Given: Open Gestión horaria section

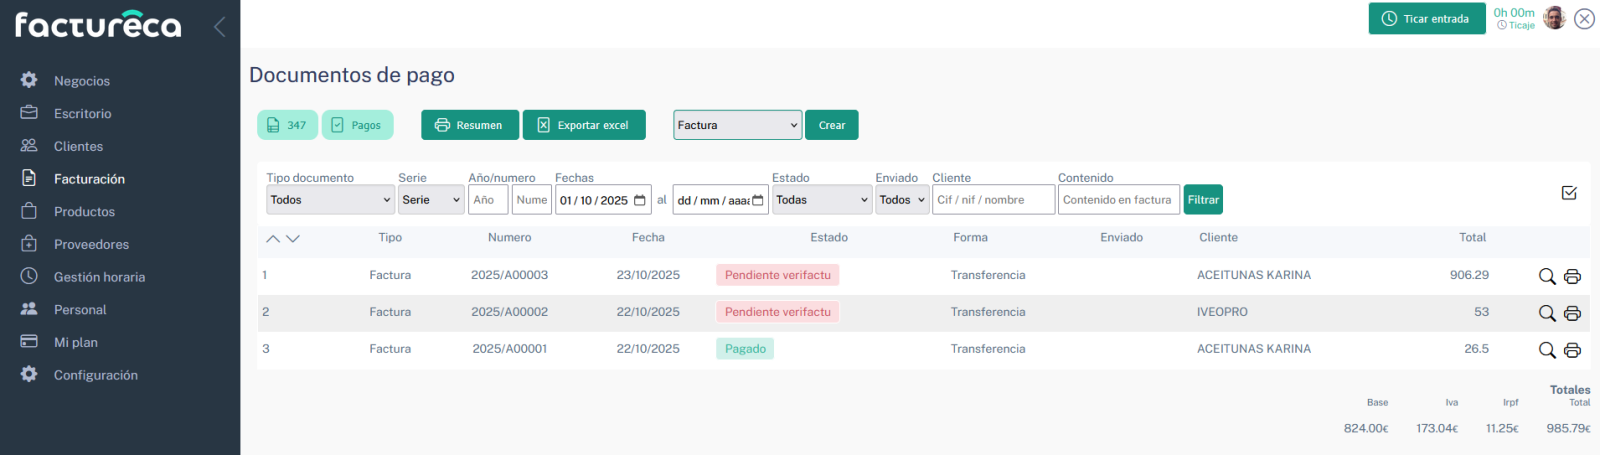Looking at the screenshot, I should pyautogui.click(x=99, y=277).
